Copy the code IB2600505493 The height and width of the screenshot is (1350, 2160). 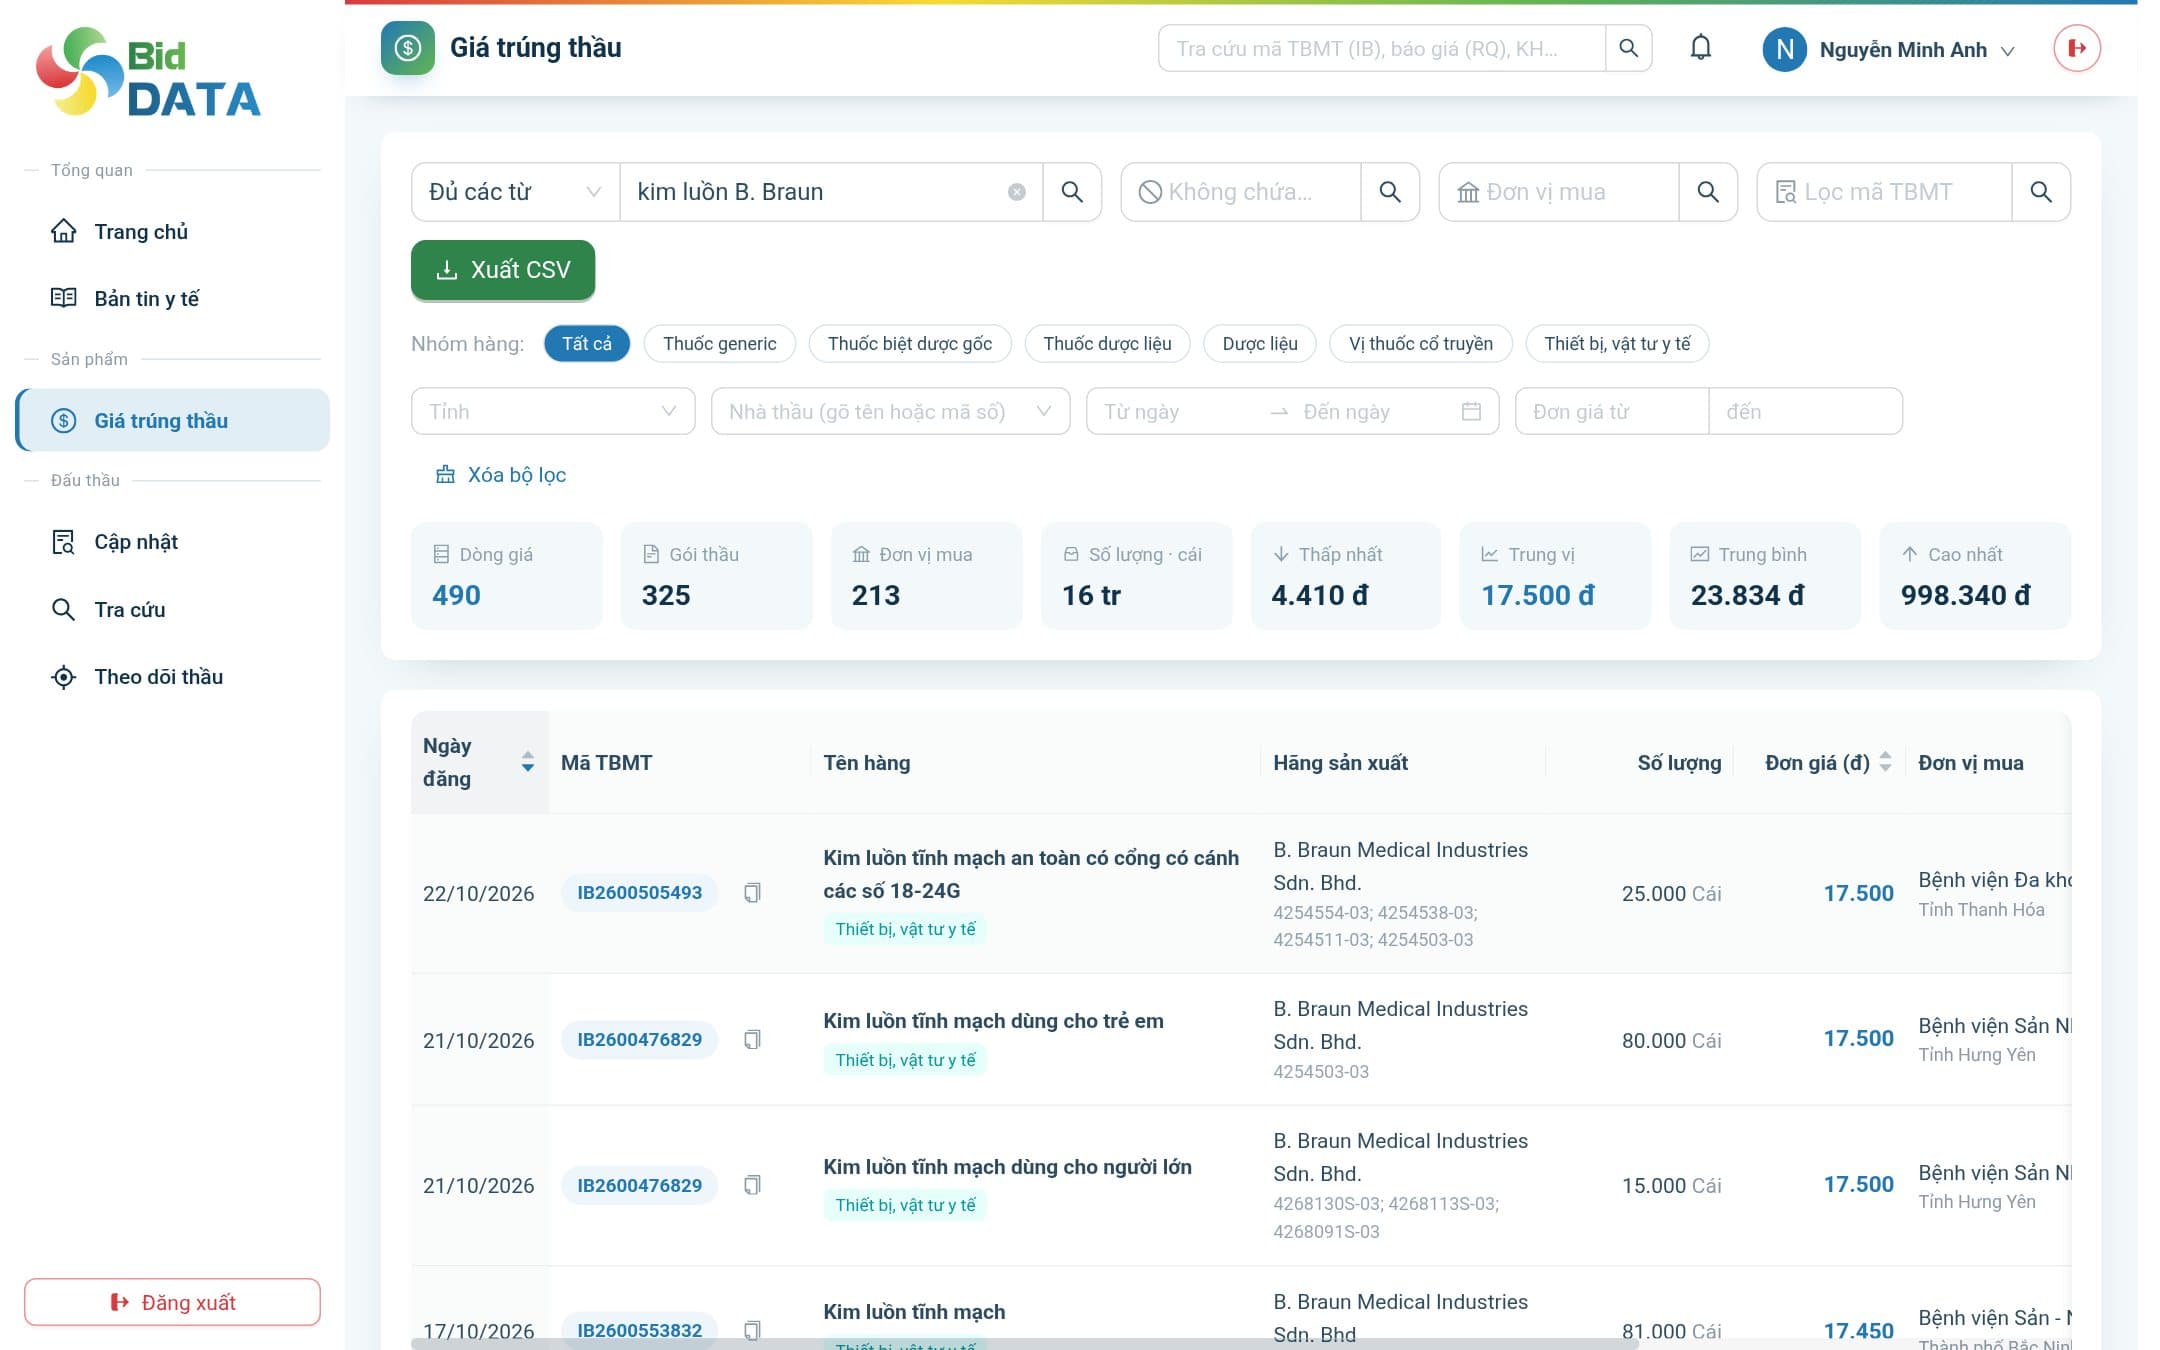752,893
